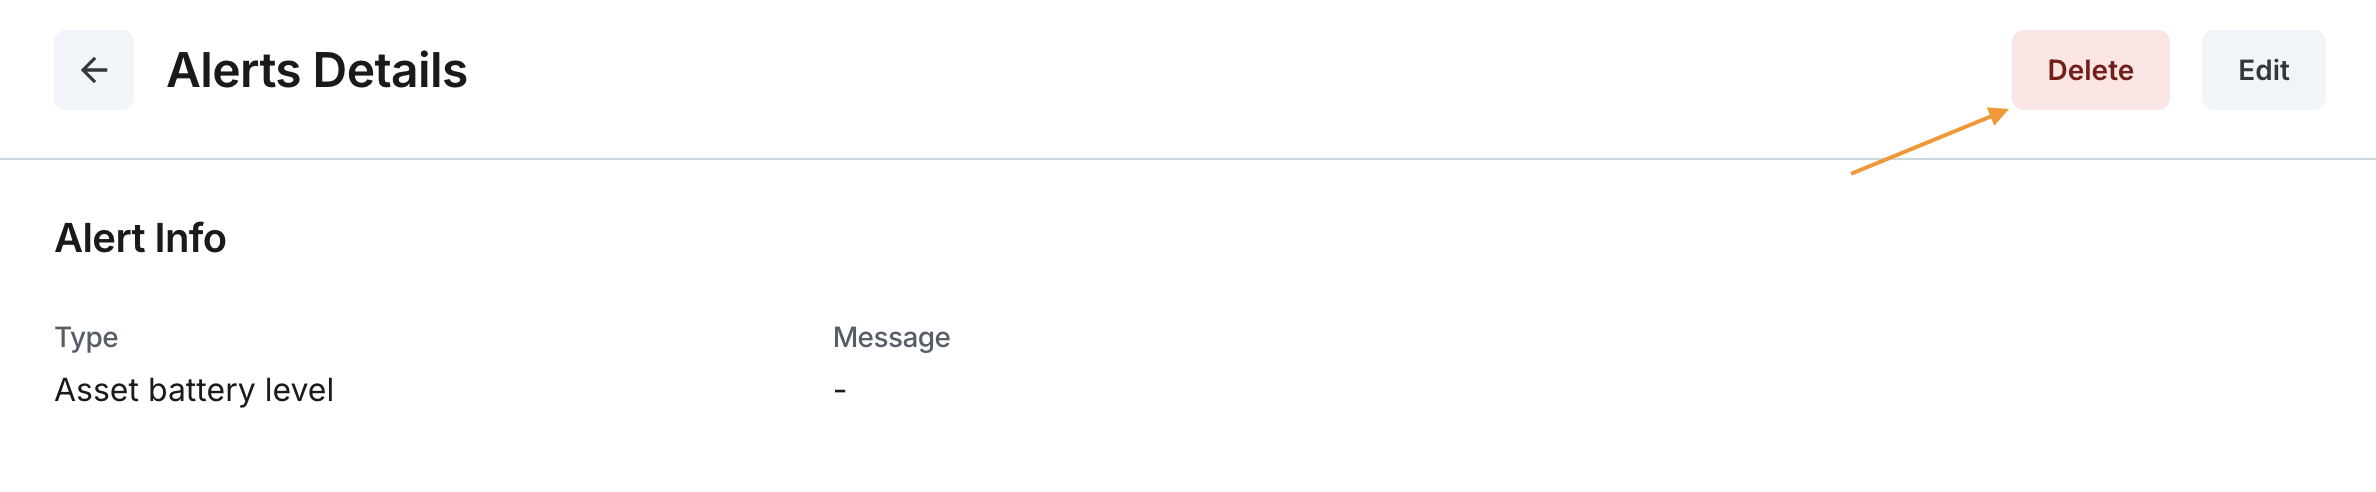
Task: Open the Edit alert form
Action: 2263,70
